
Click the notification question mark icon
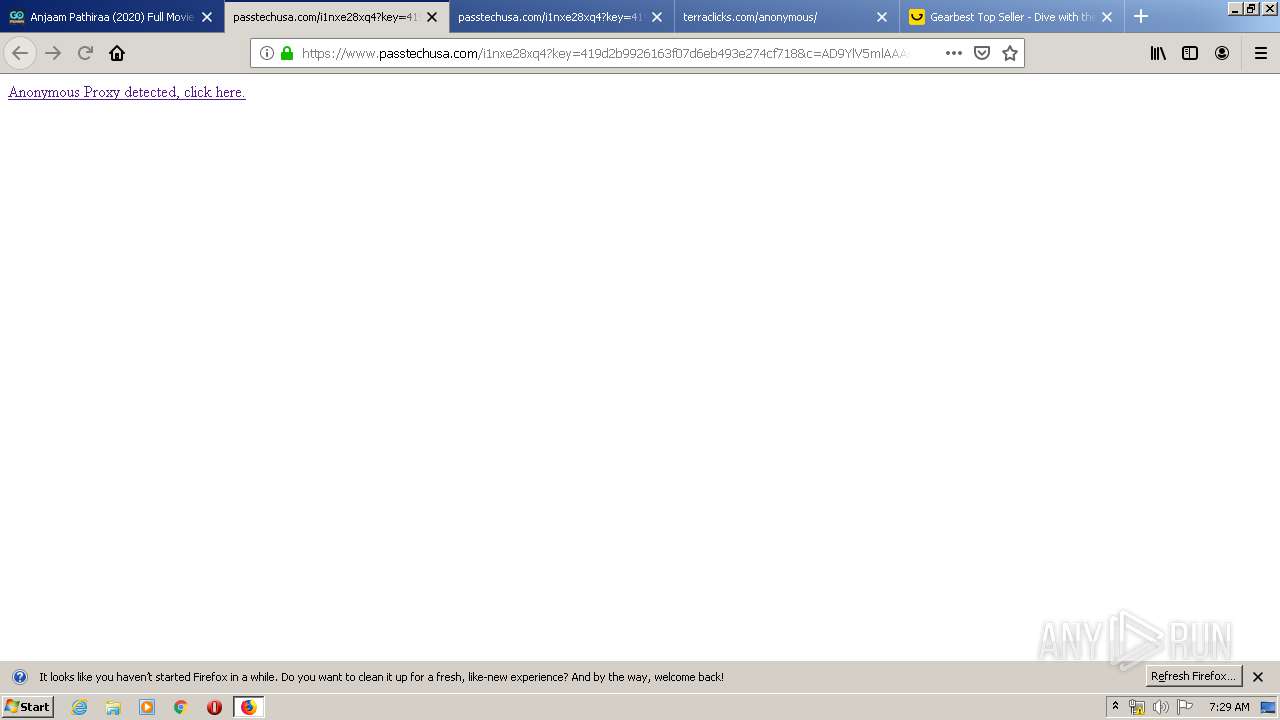coord(19,677)
